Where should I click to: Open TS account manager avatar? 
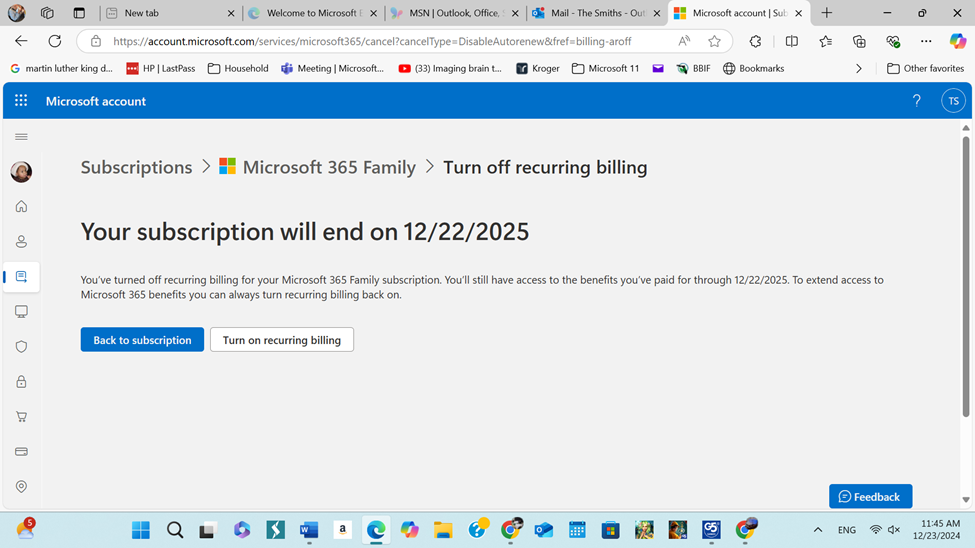(x=953, y=101)
